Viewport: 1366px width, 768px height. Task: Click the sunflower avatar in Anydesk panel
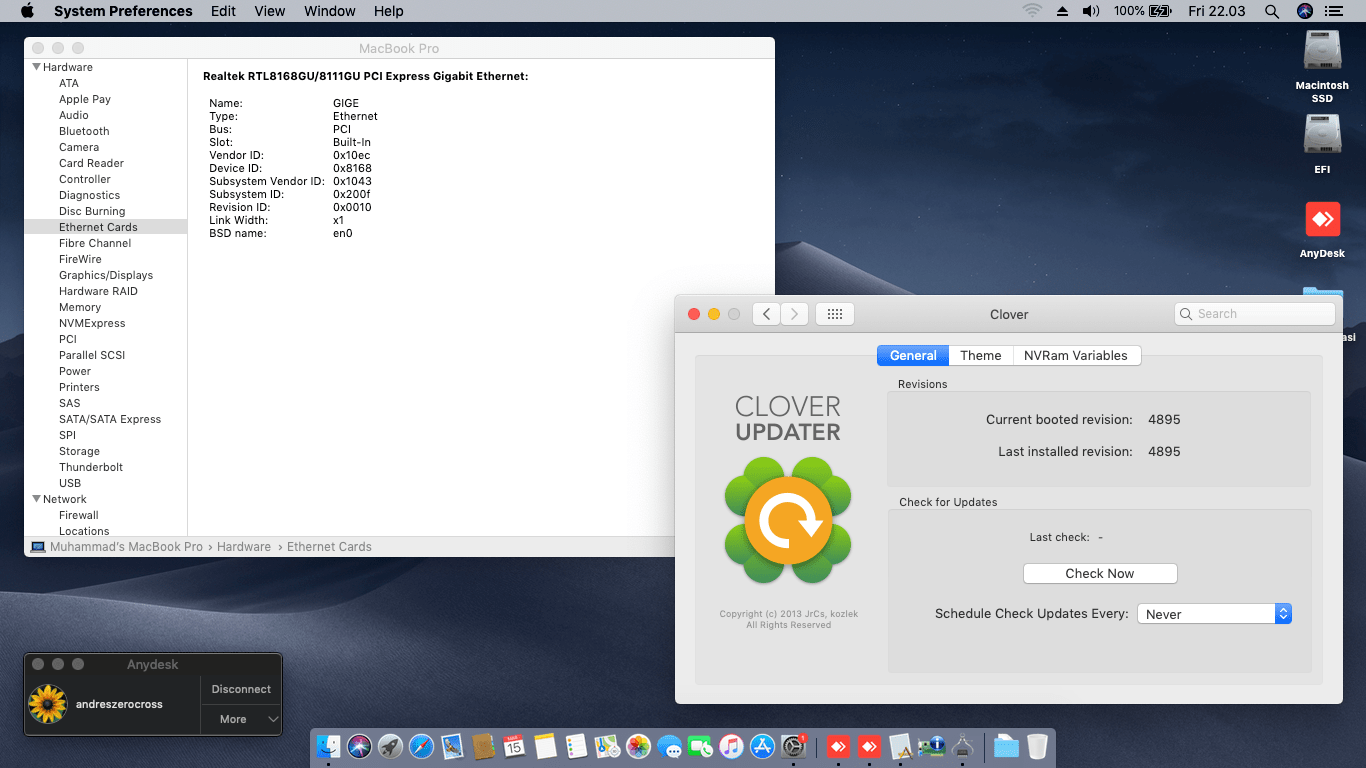(x=48, y=704)
